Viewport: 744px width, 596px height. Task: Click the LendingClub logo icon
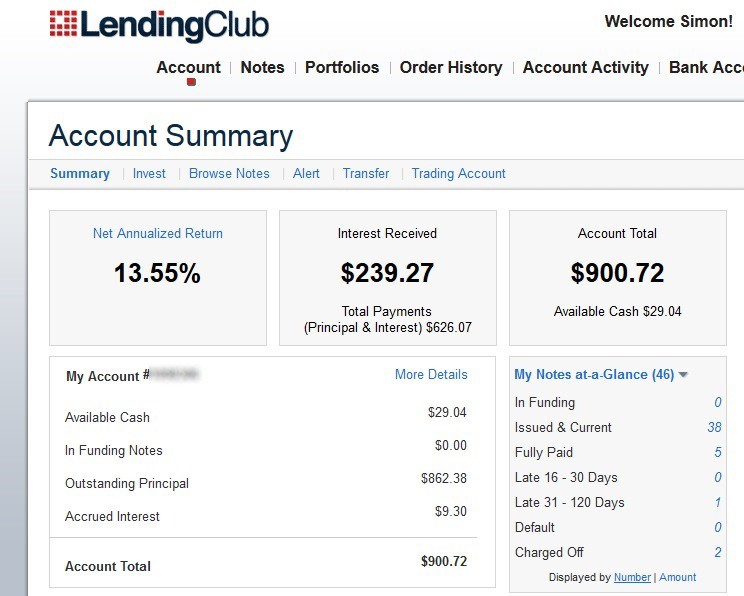62,26
